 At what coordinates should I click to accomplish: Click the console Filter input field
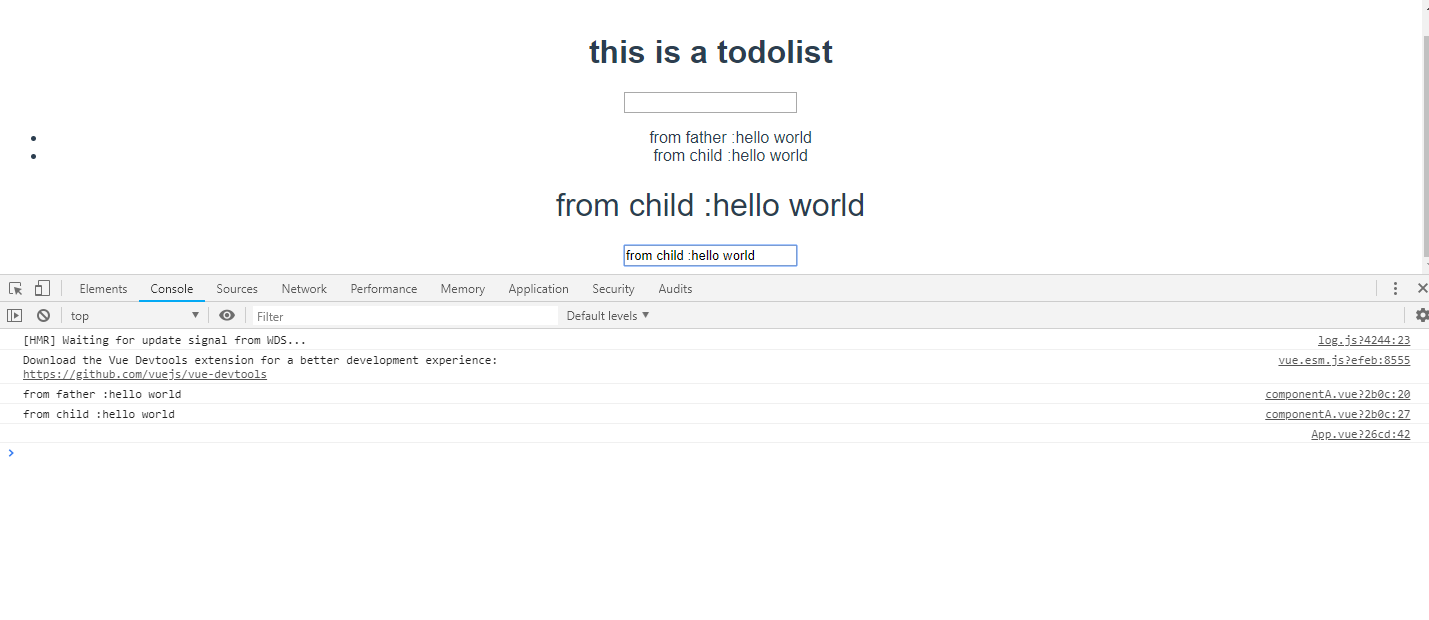point(405,316)
